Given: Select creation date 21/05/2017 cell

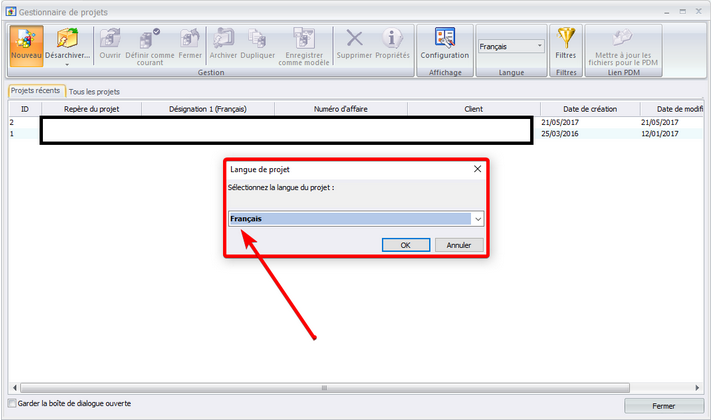Looking at the screenshot, I should (x=560, y=122).
